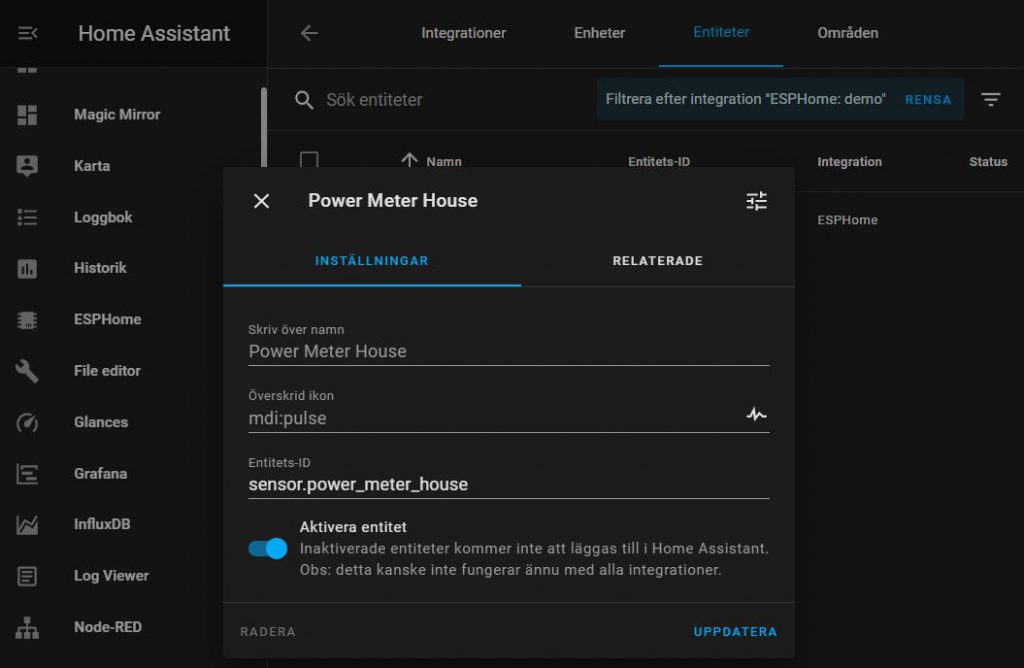Sort by the Status column header
The width and height of the screenshot is (1024, 668).
pos(988,161)
